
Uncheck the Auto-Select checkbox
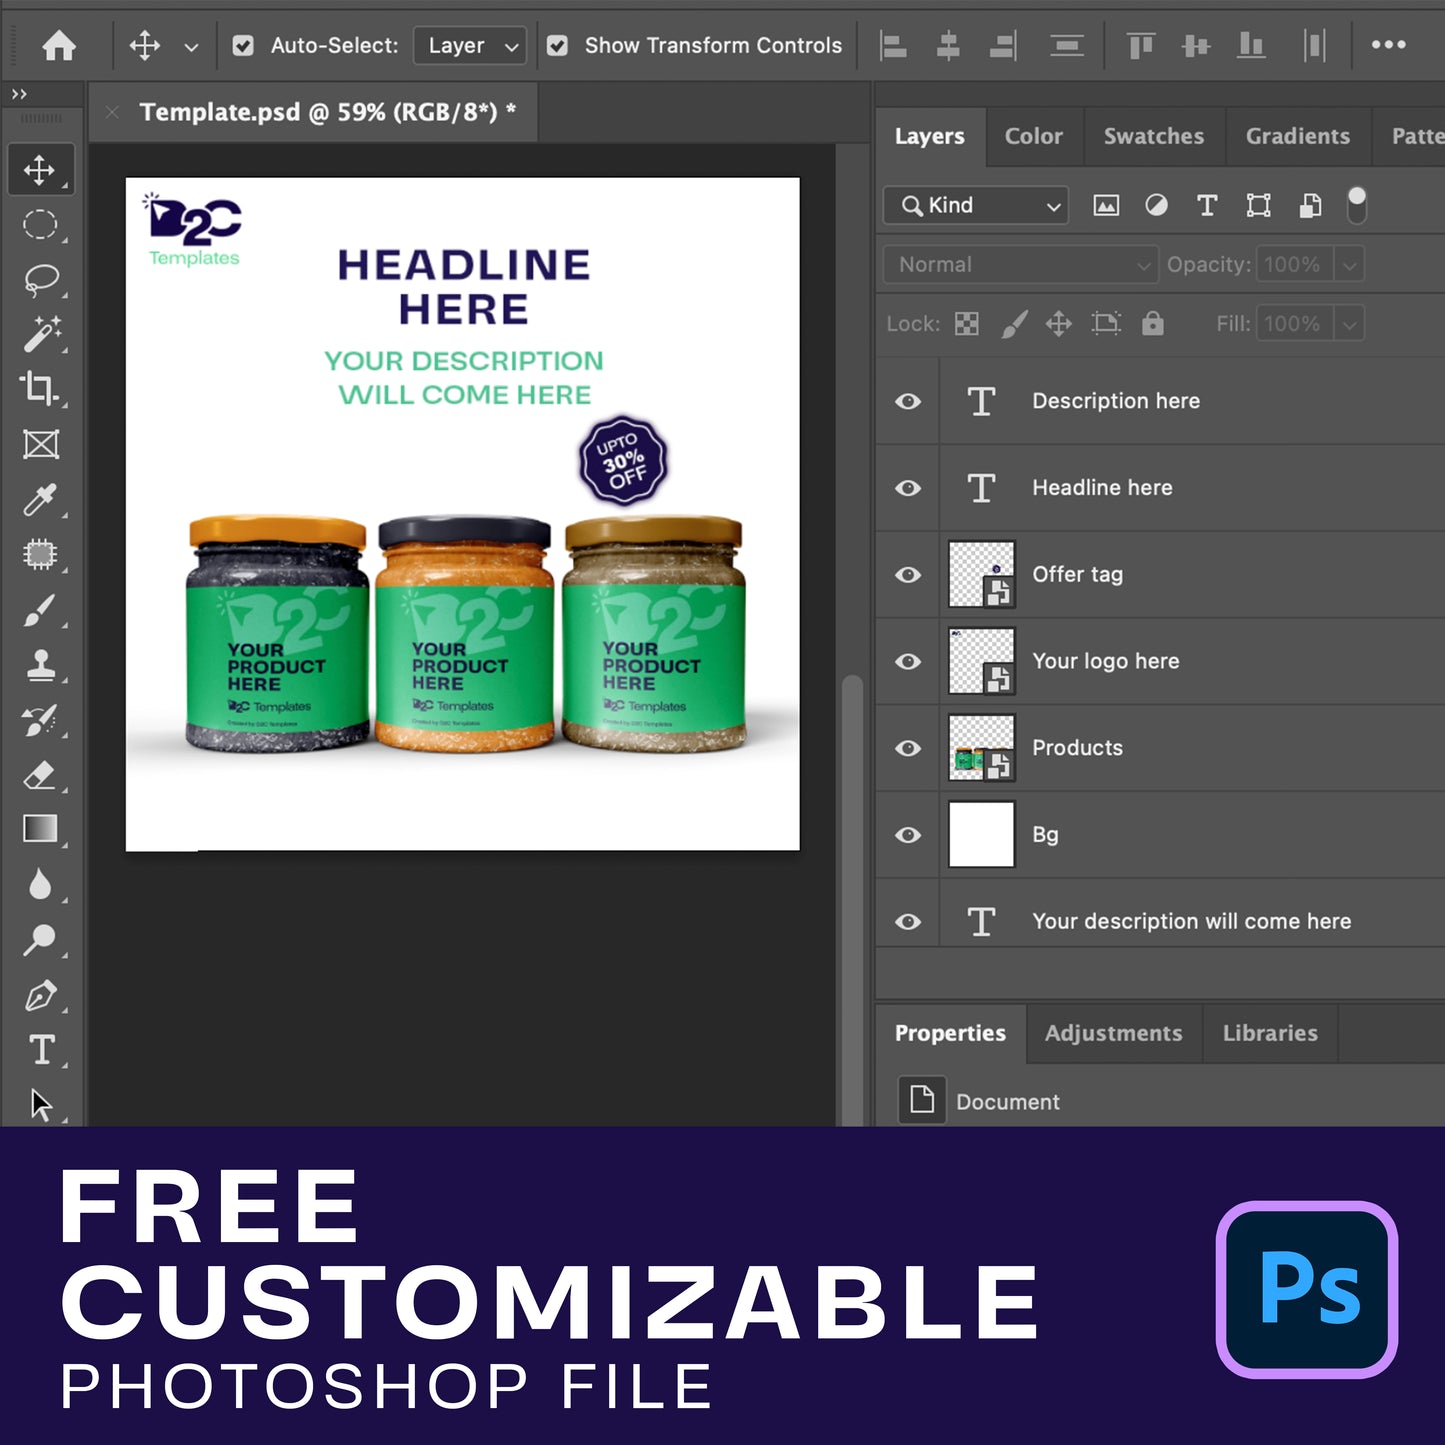(x=243, y=46)
